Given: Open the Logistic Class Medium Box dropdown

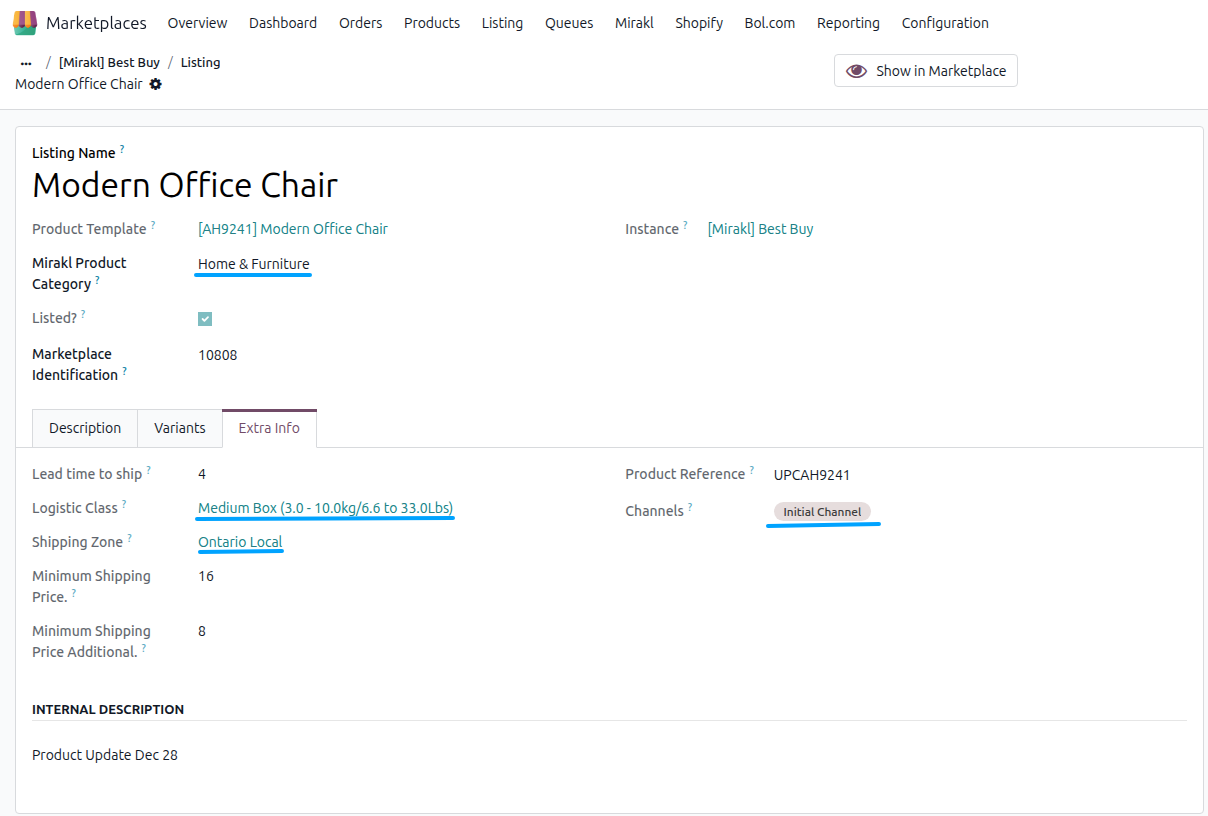Looking at the screenshot, I should [x=326, y=508].
